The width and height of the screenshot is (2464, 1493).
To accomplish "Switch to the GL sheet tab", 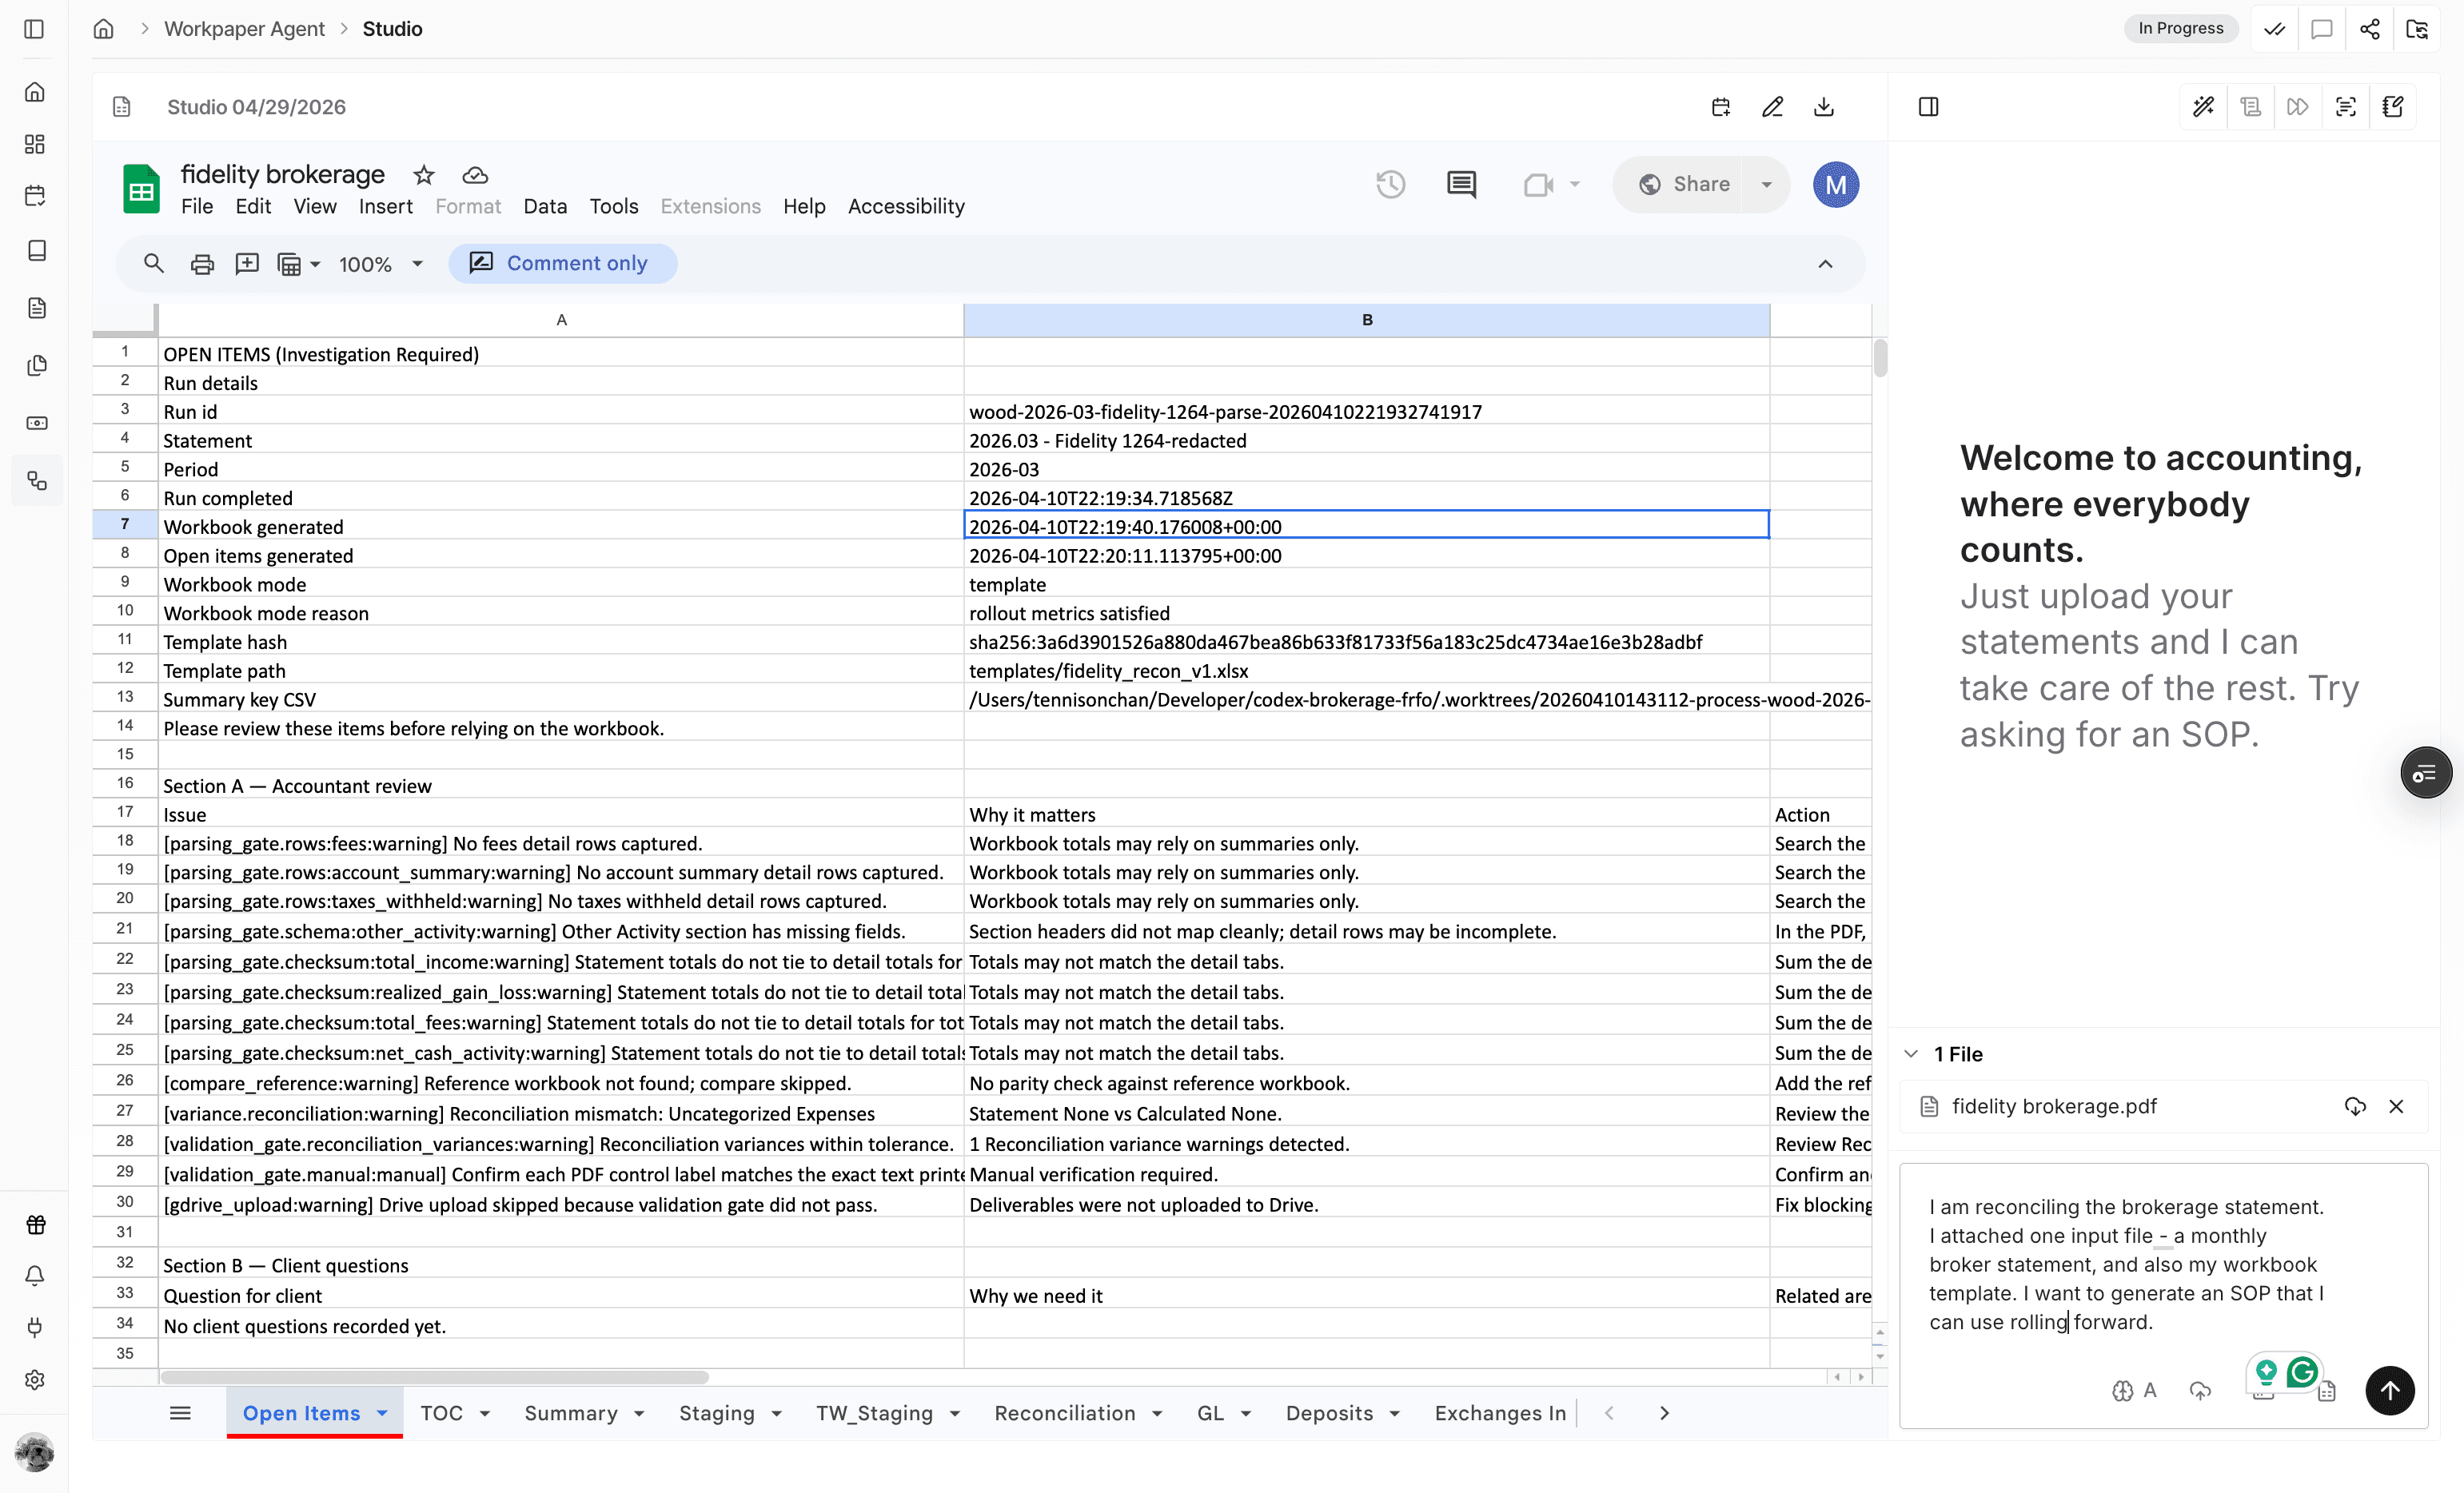I will [1210, 1413].
